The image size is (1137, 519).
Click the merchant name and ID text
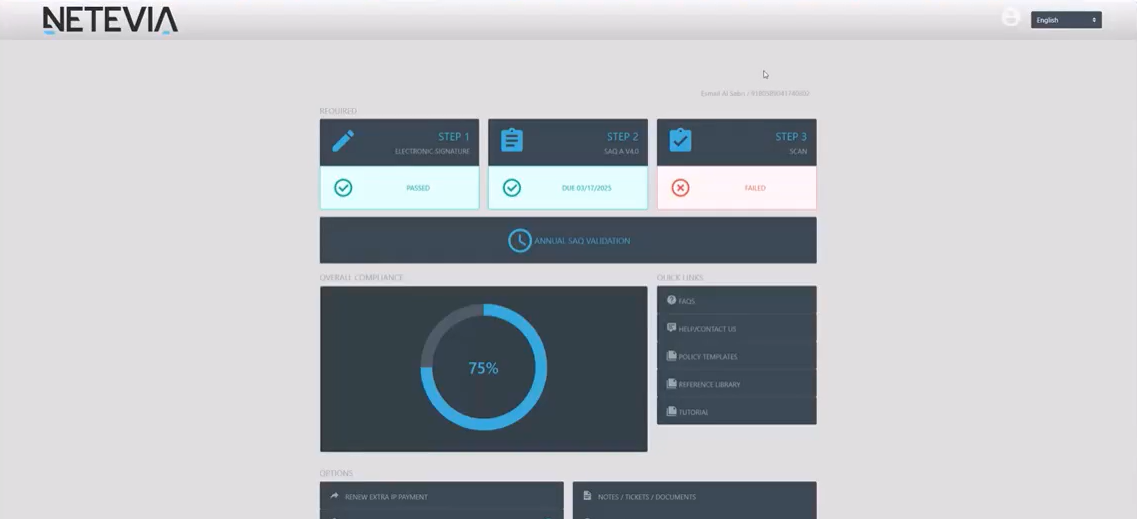click(755, 94)
